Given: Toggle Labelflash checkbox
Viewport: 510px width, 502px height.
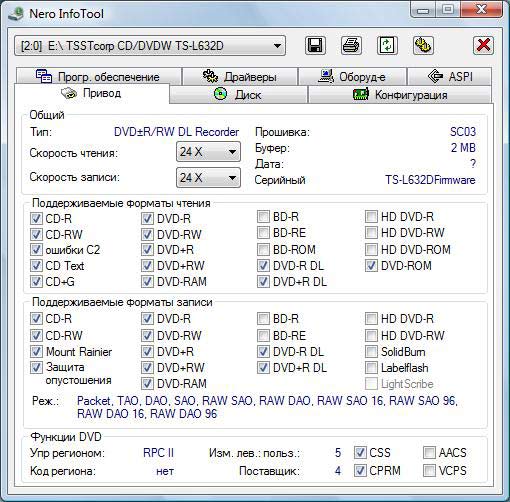Looking at the screenshot, I should (x=371, y=368).
